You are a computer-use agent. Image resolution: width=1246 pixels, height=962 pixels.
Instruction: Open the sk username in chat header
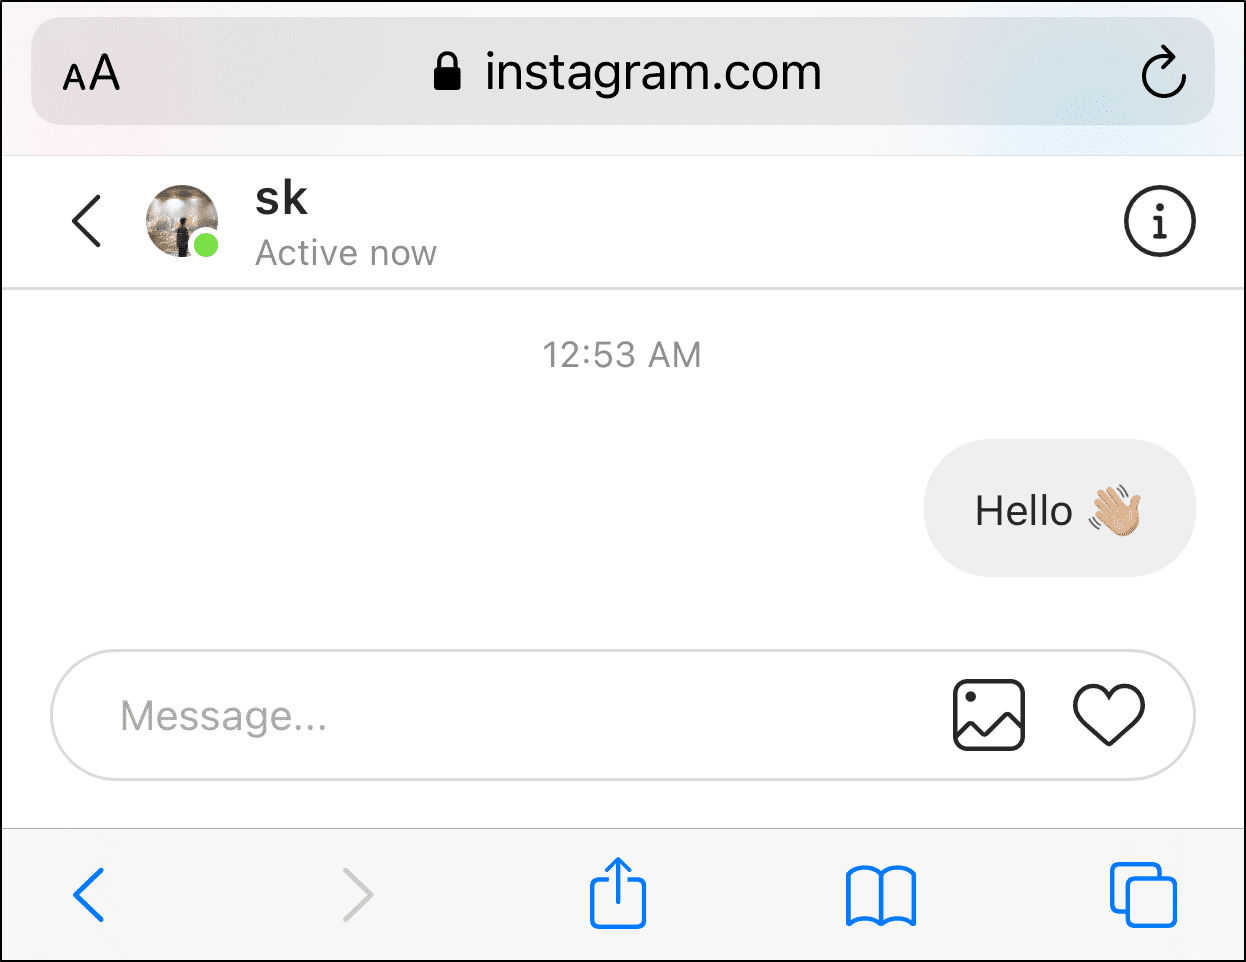281,198
